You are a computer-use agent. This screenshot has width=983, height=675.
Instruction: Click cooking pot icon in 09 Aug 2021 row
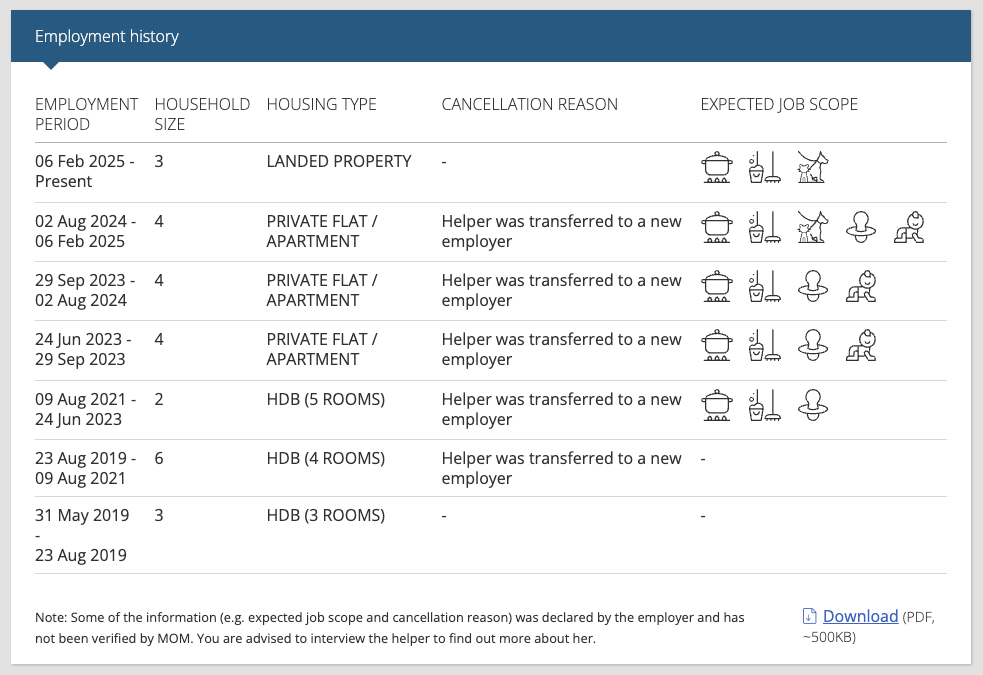[x=717, y=406]
